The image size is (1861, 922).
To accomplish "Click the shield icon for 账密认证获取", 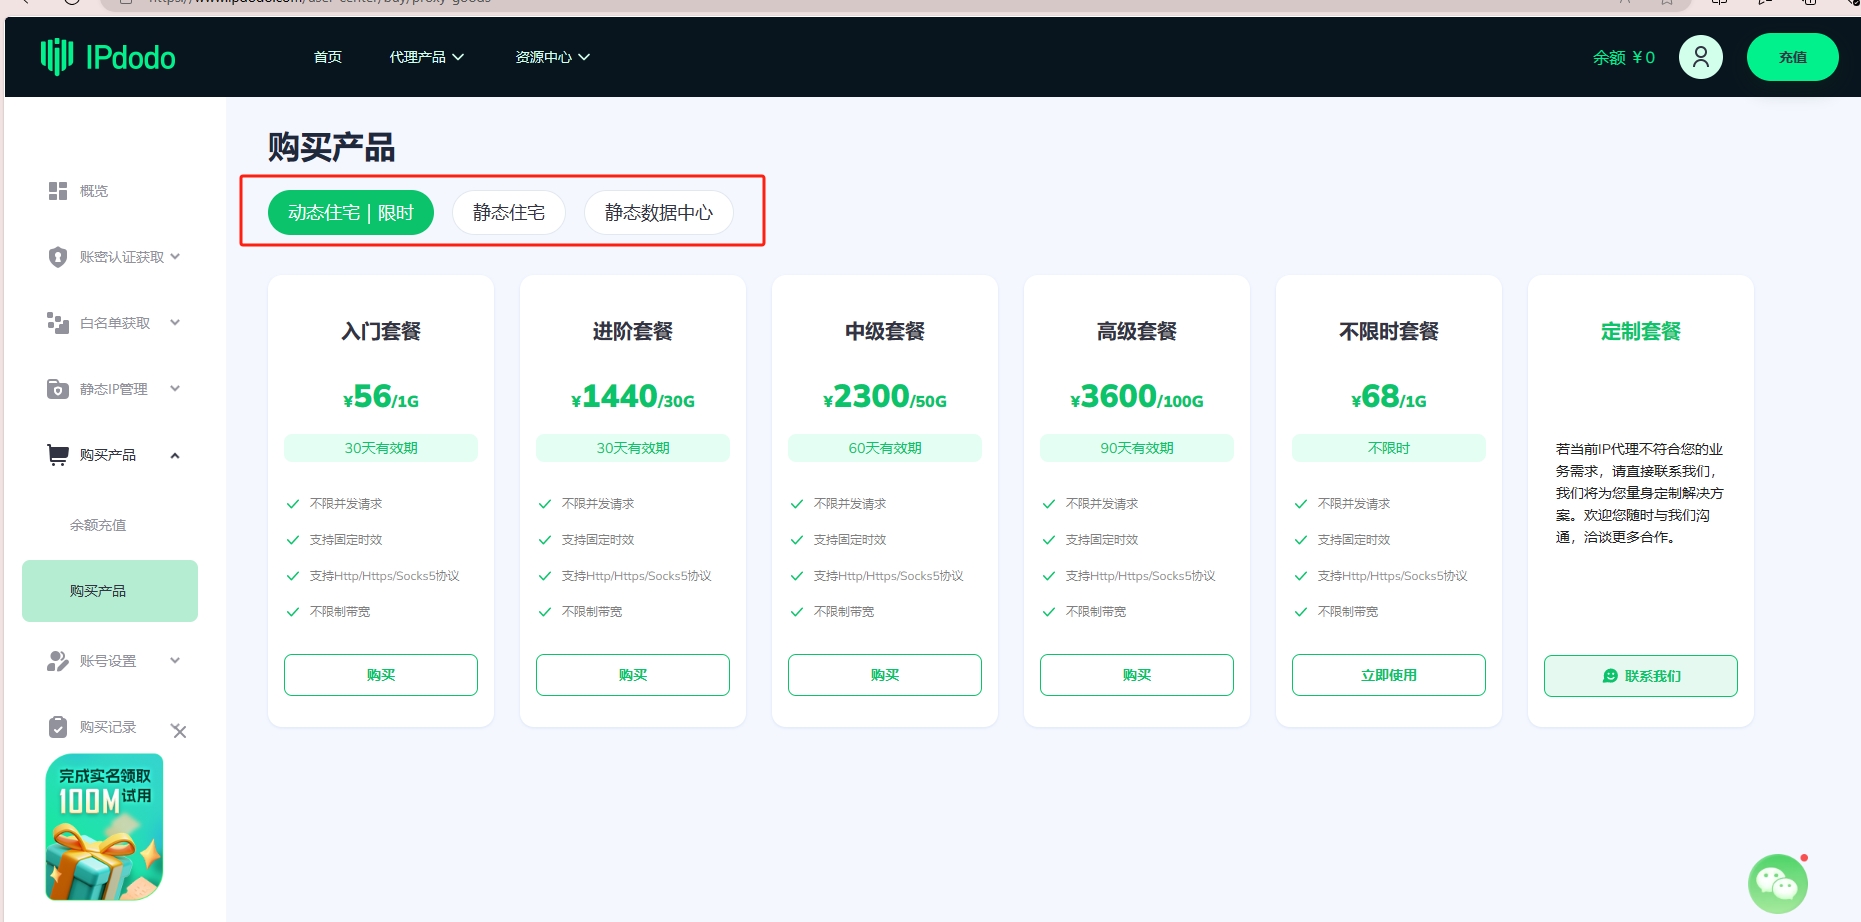I will coord(57,256).
